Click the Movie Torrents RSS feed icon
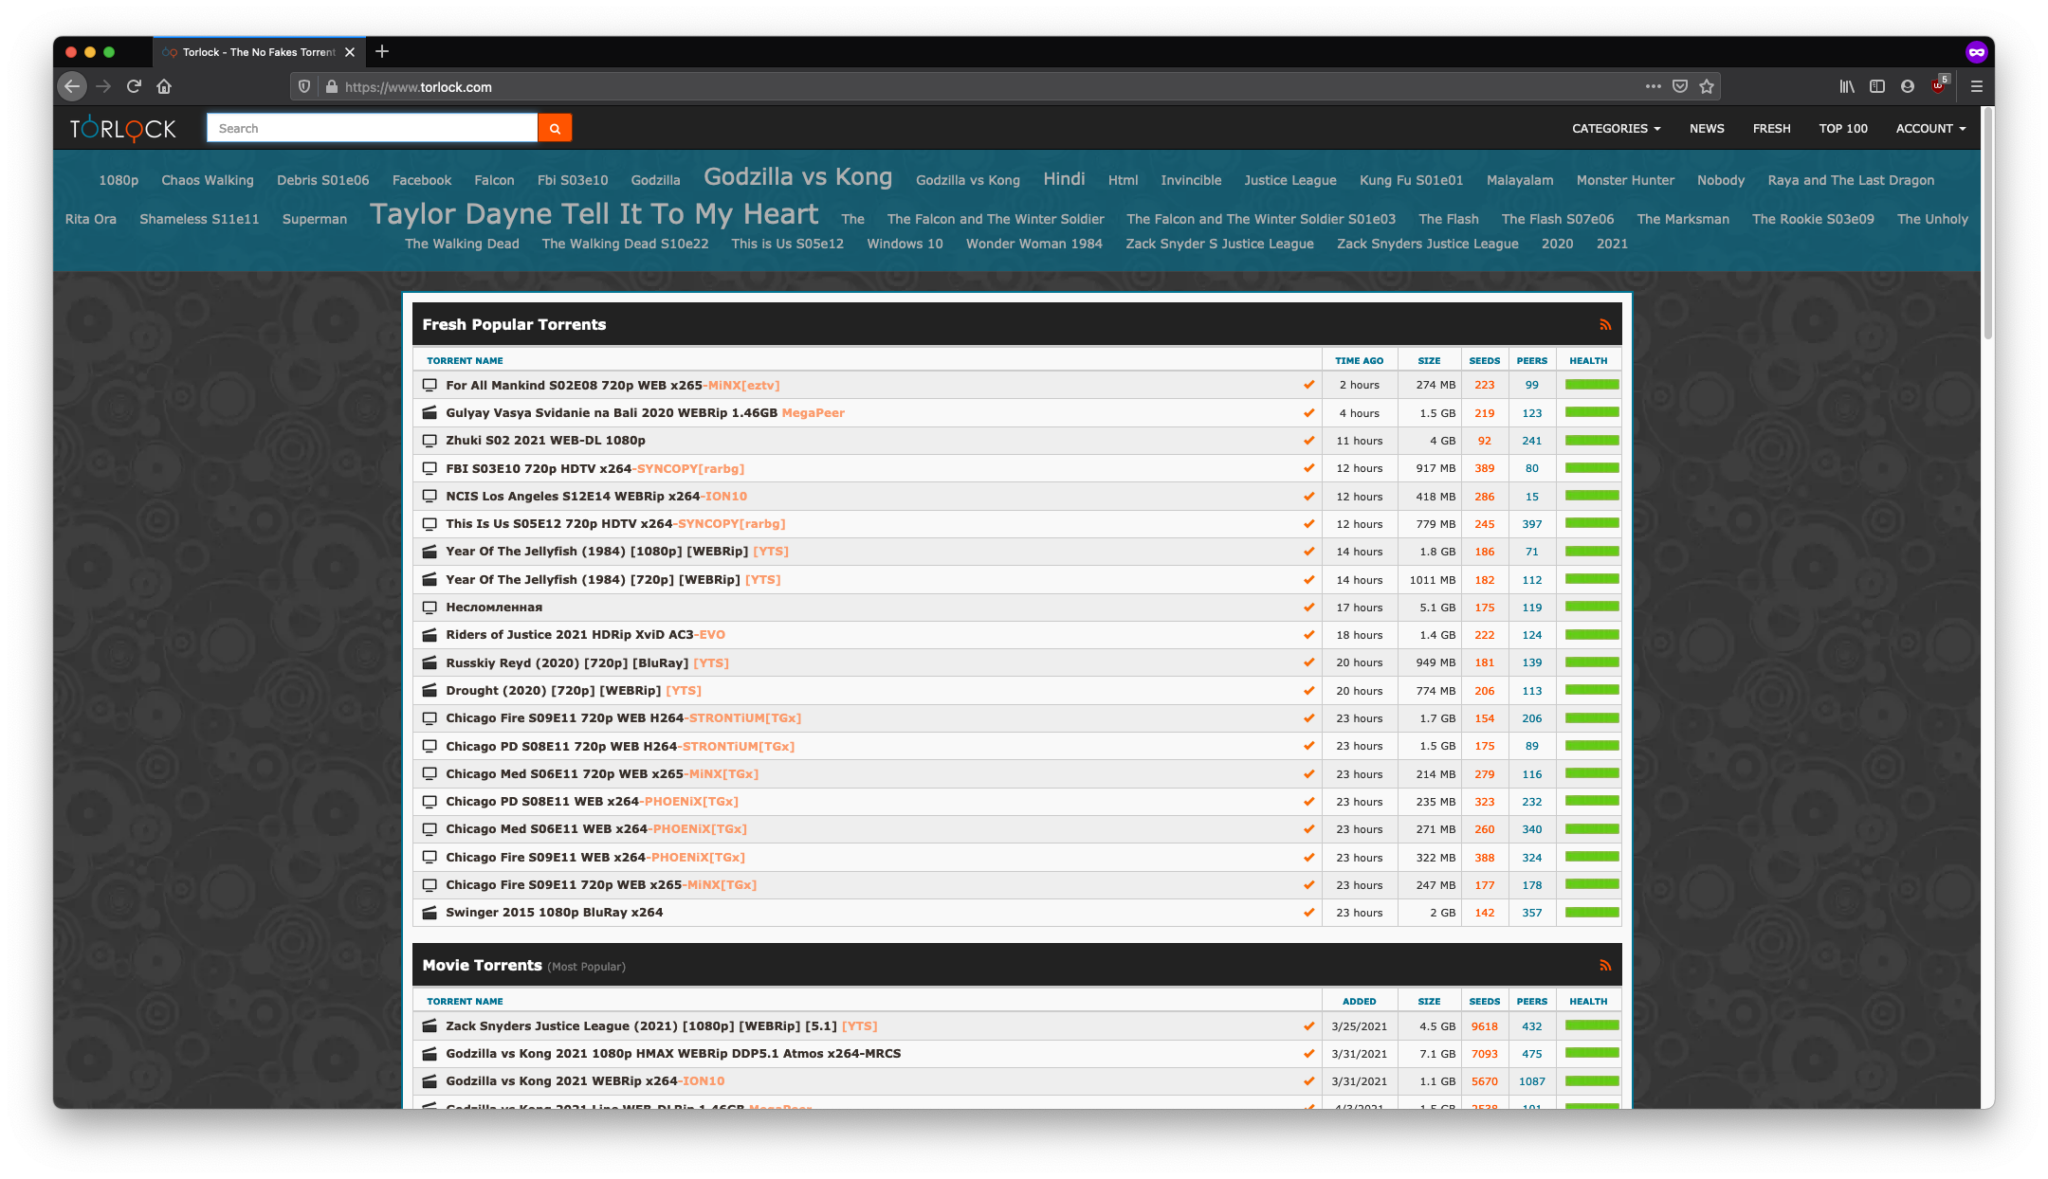Screen dimensions: 2048x1179 1604,965
